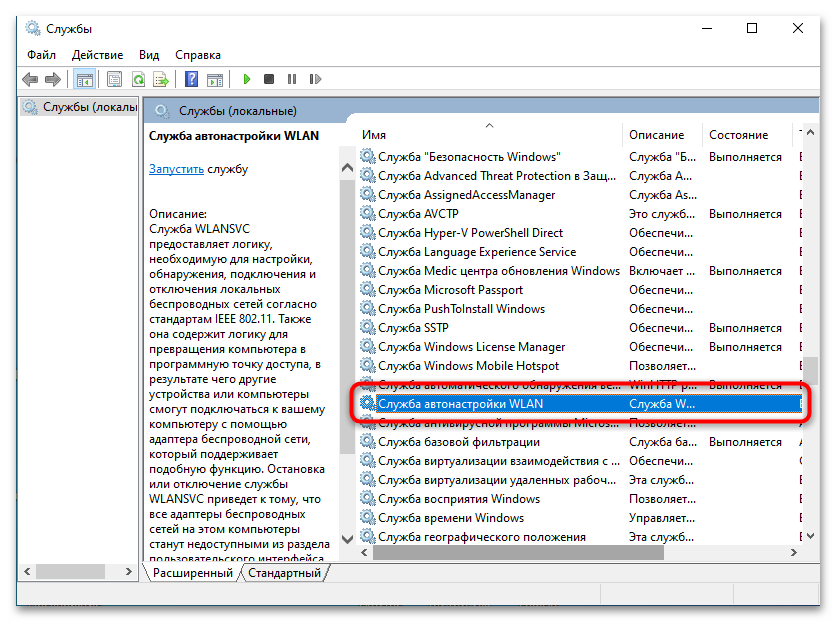Restart the service with restart button

[x=315, y=79]
